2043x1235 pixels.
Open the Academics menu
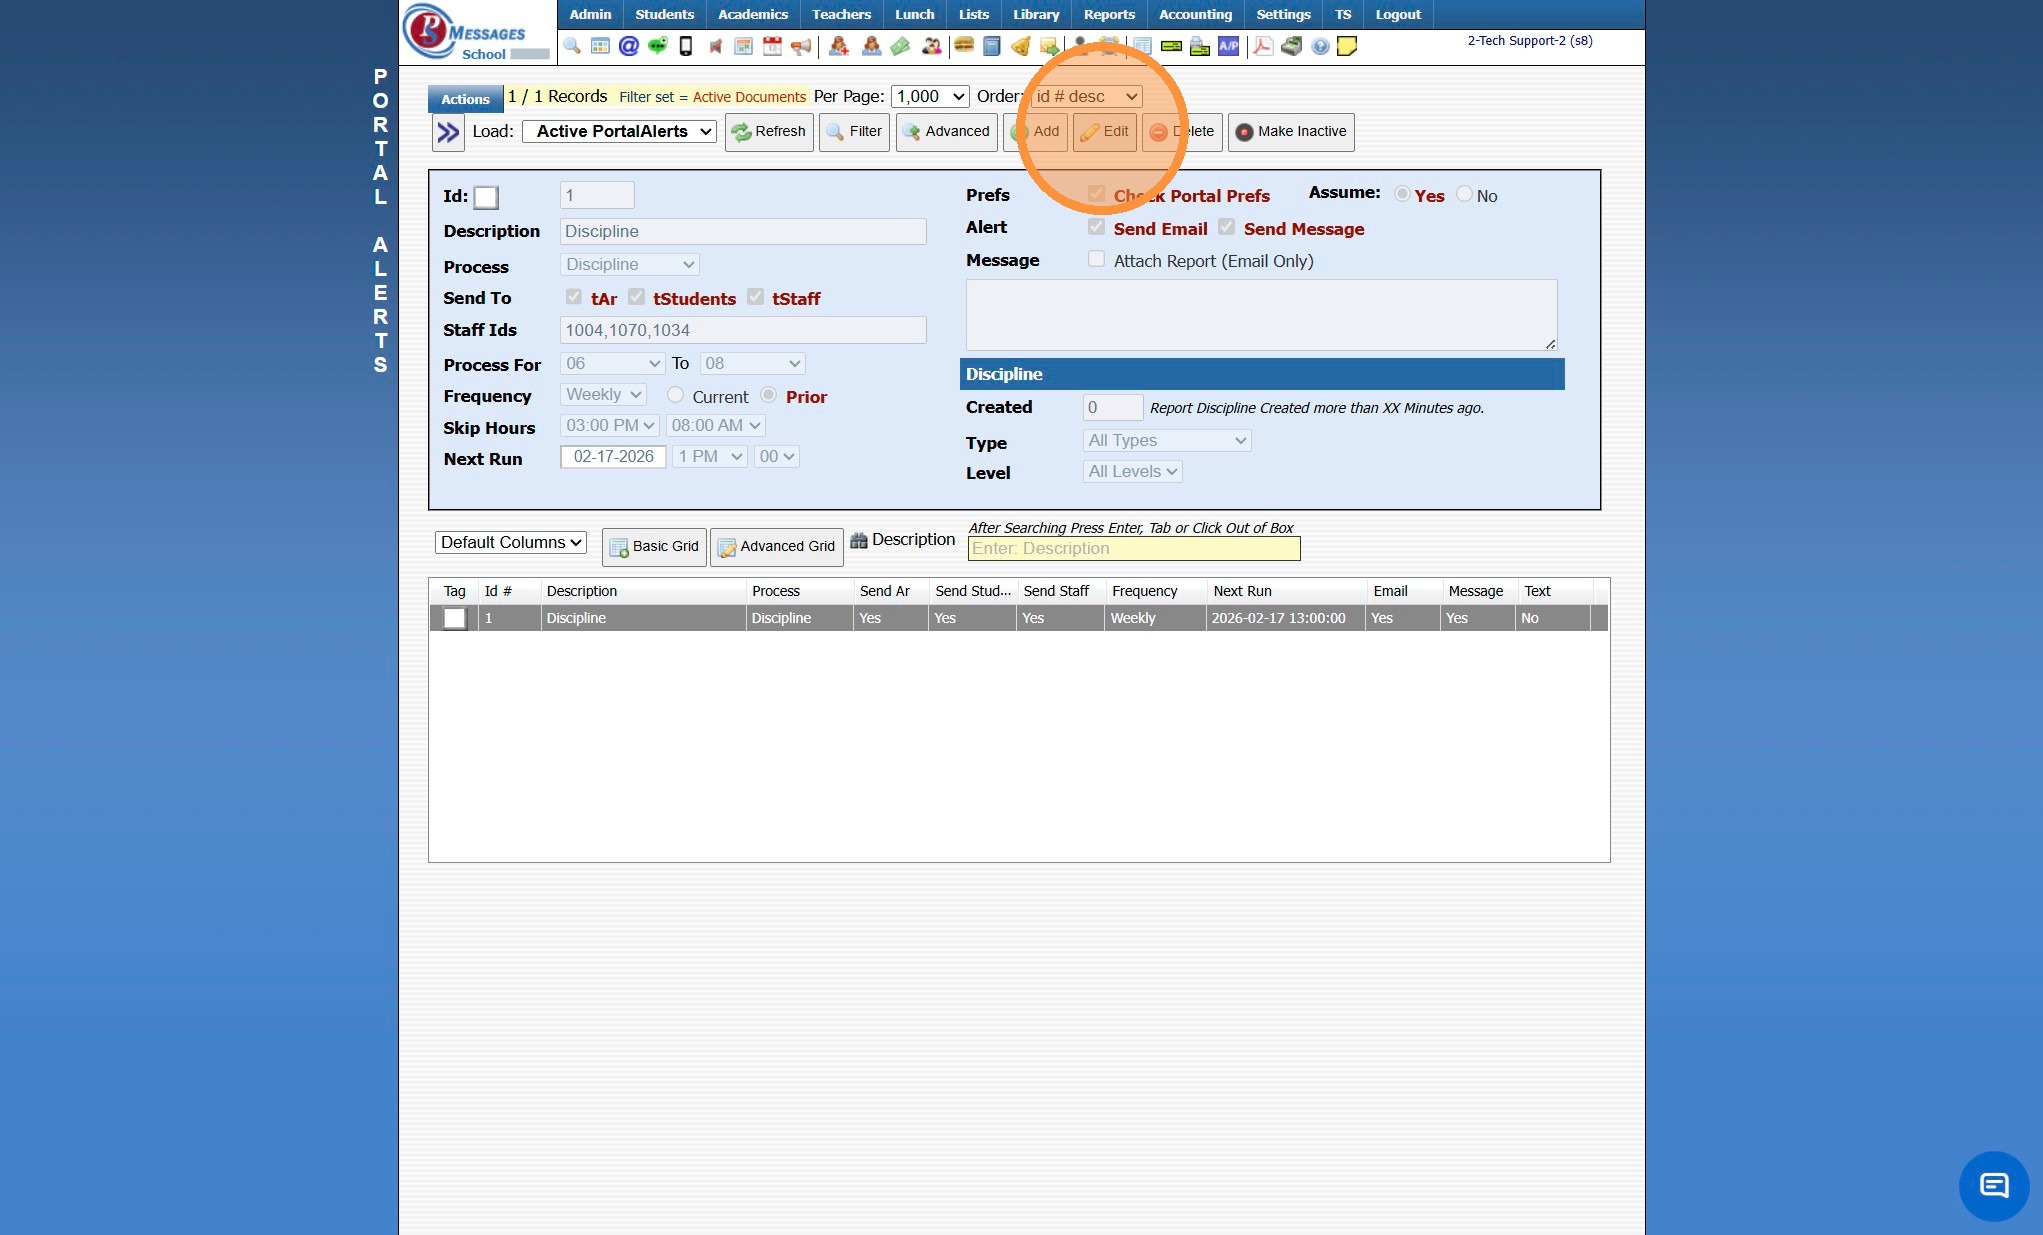coord(752,14)
